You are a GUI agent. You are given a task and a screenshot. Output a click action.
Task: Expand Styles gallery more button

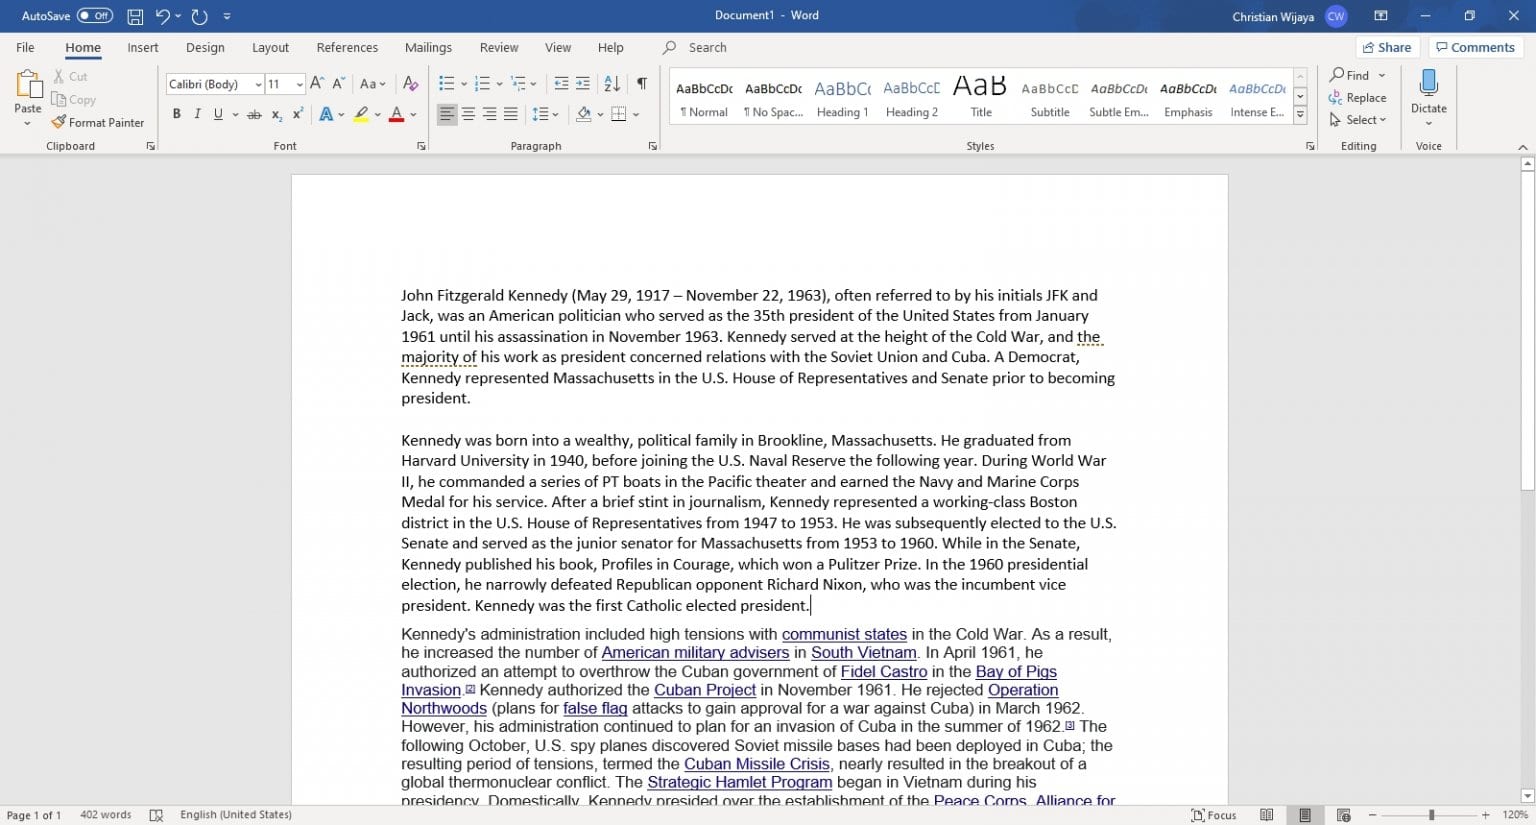click(1300, 115)
